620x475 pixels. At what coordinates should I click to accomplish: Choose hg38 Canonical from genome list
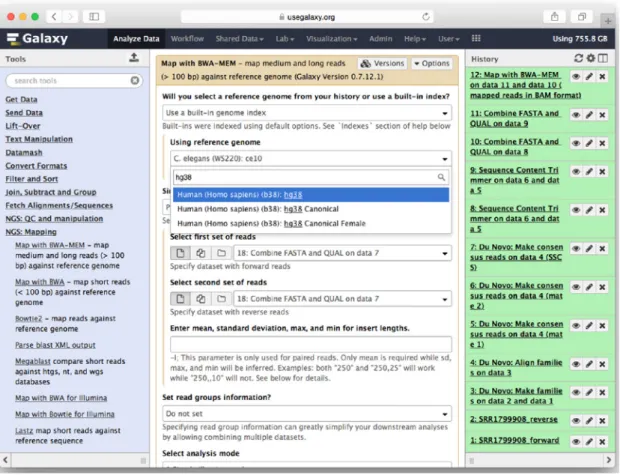311,209
